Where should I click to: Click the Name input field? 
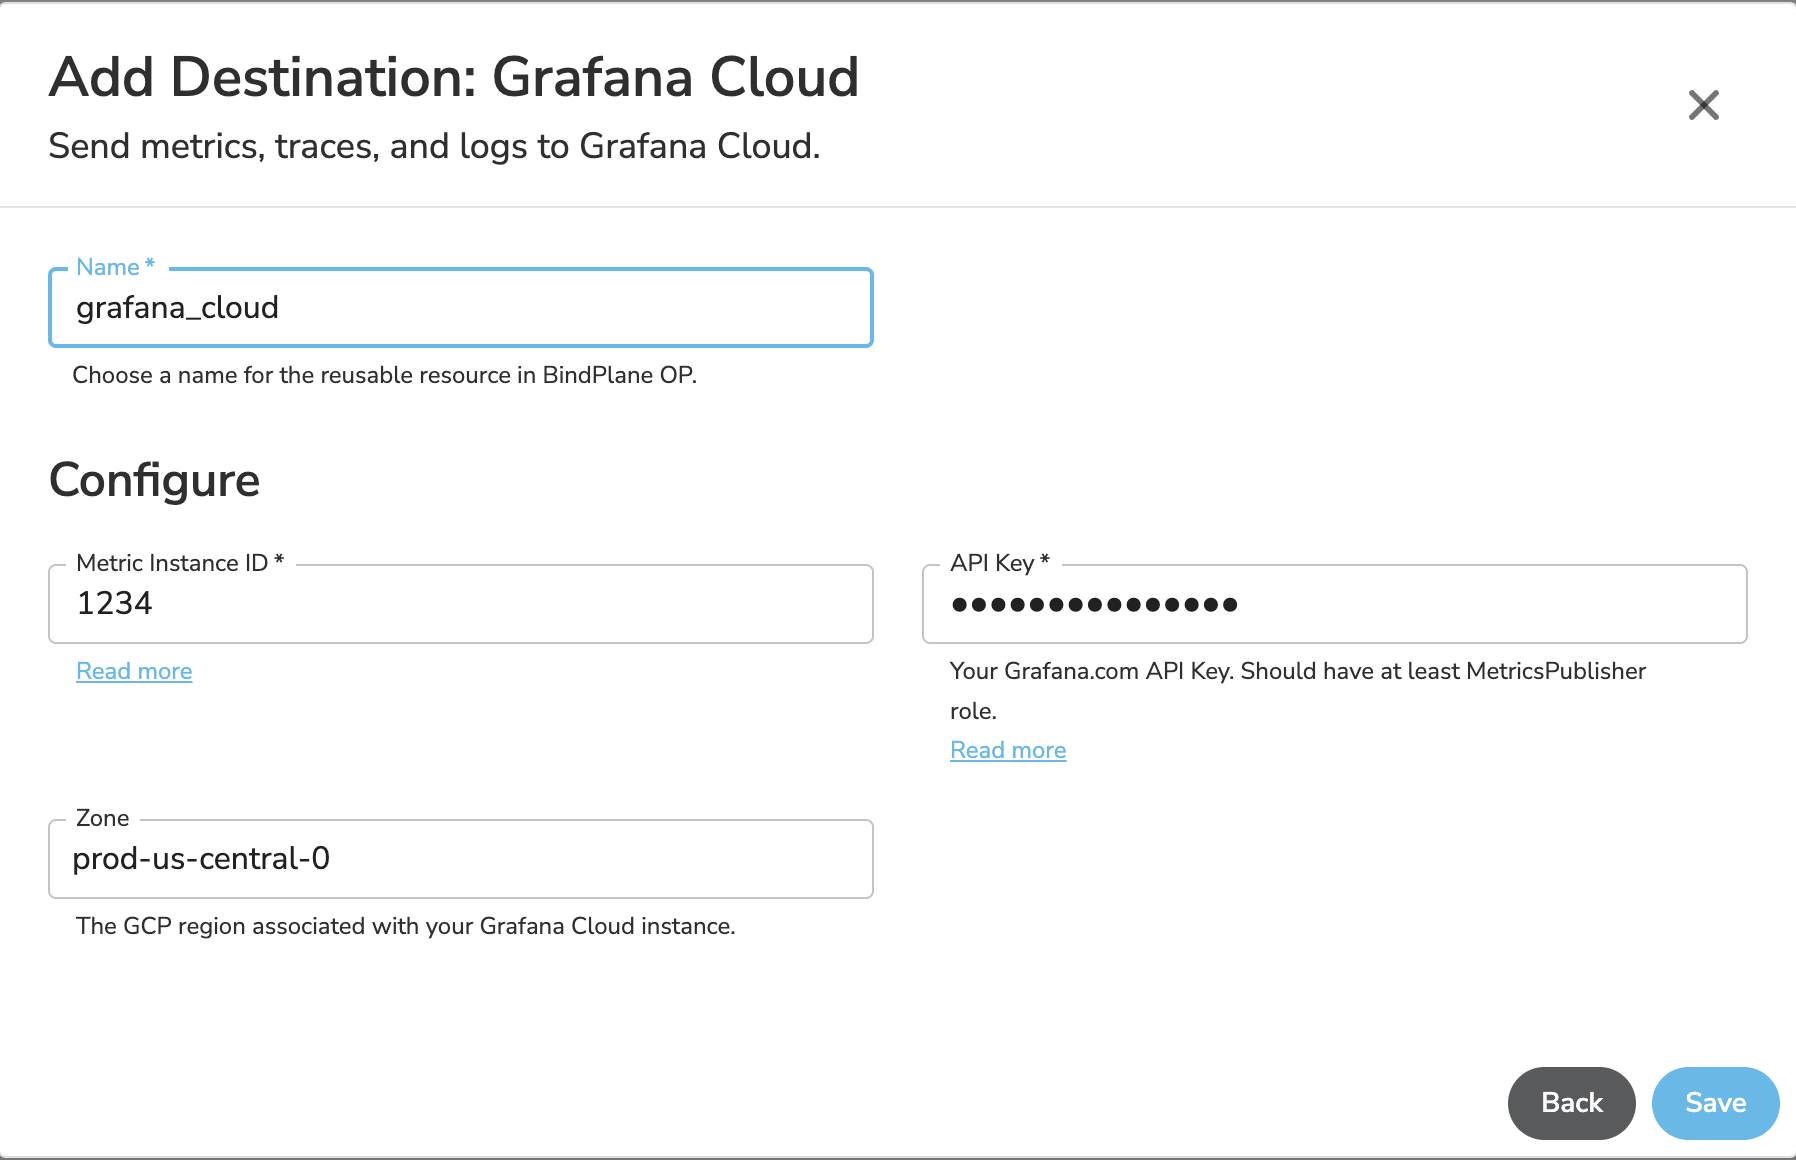461,308
